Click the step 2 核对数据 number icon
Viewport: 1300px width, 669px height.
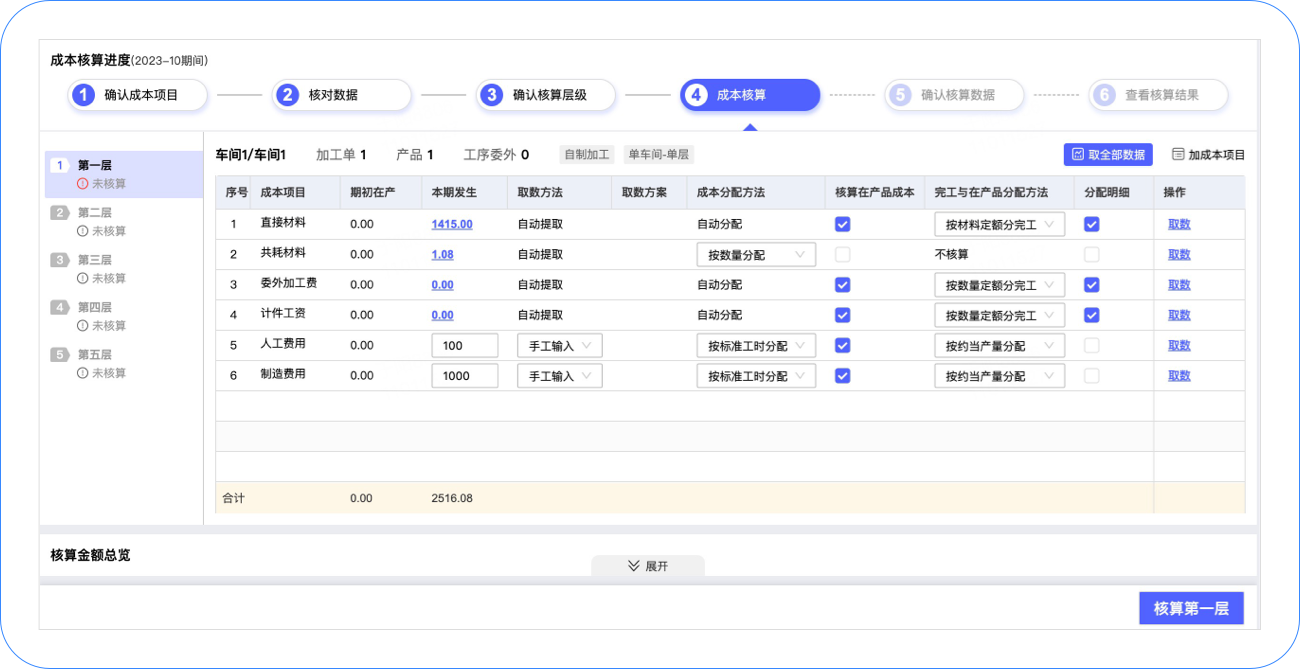click(288, 95)
